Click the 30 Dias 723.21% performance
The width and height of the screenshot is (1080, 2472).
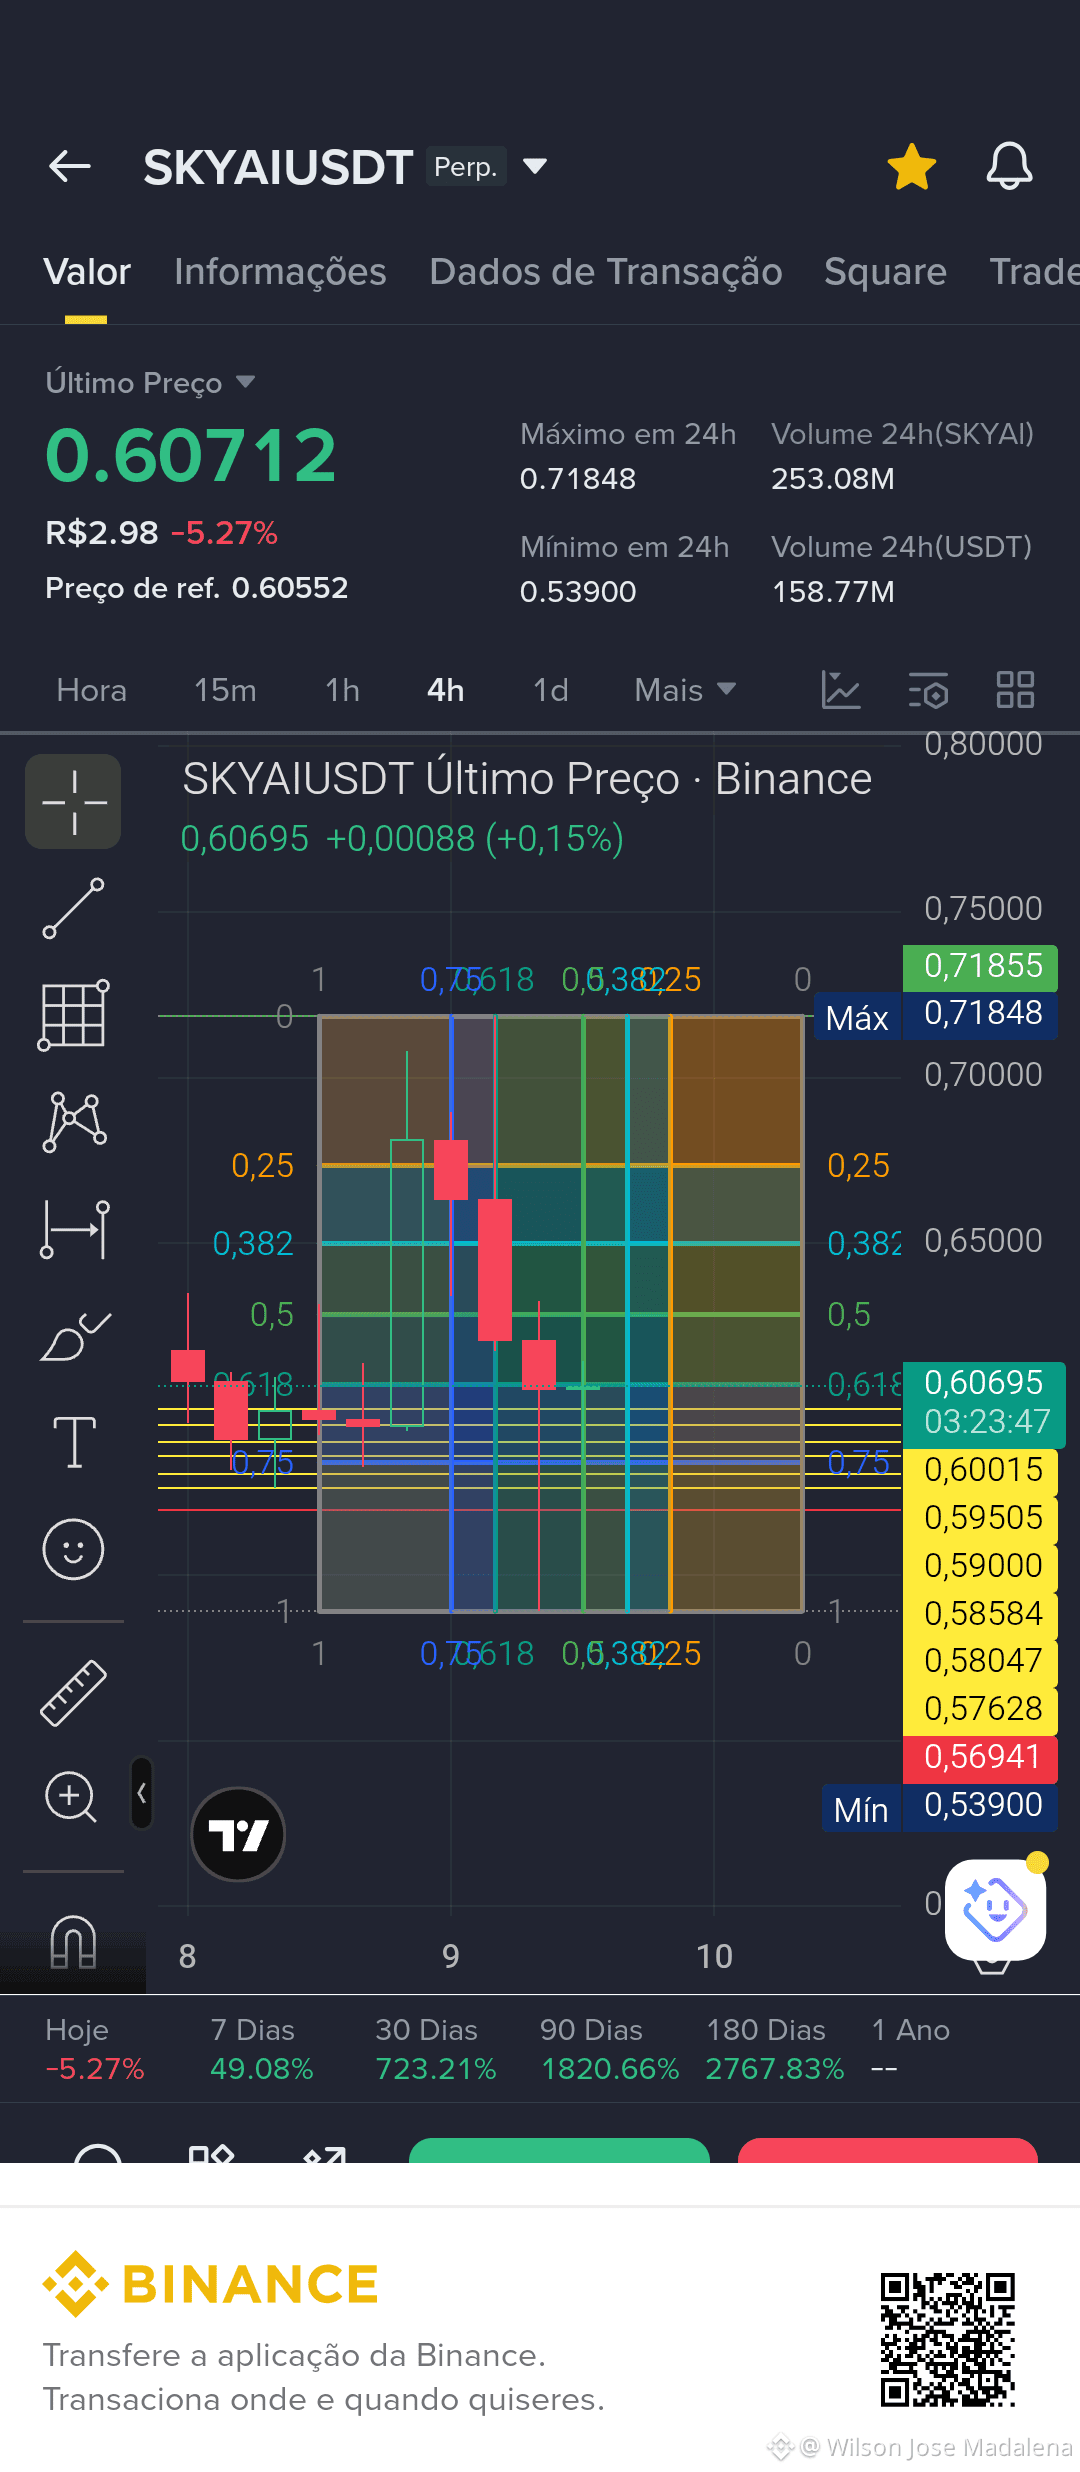tap(435, 2049)
